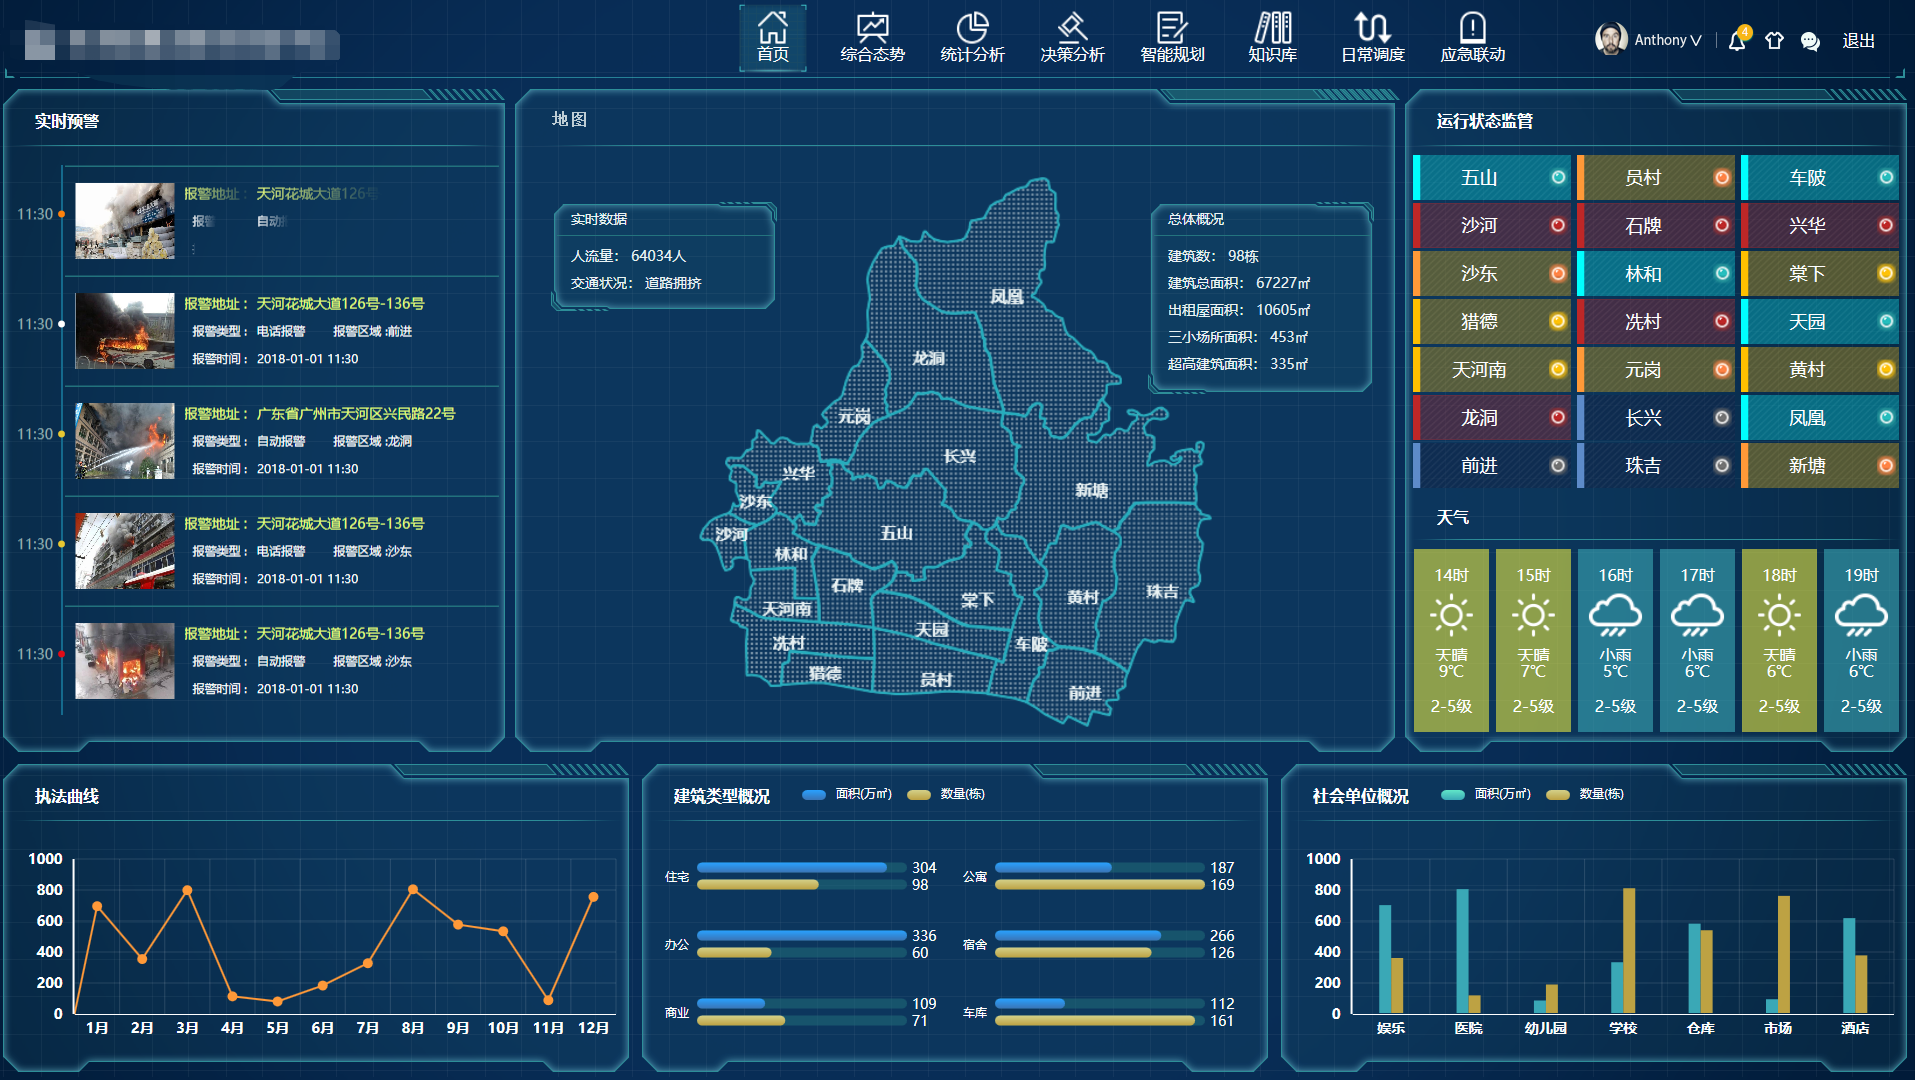Select the 员村 status tile
The width and height of the screenshot is (1915, 1080).
[1656, 177]
